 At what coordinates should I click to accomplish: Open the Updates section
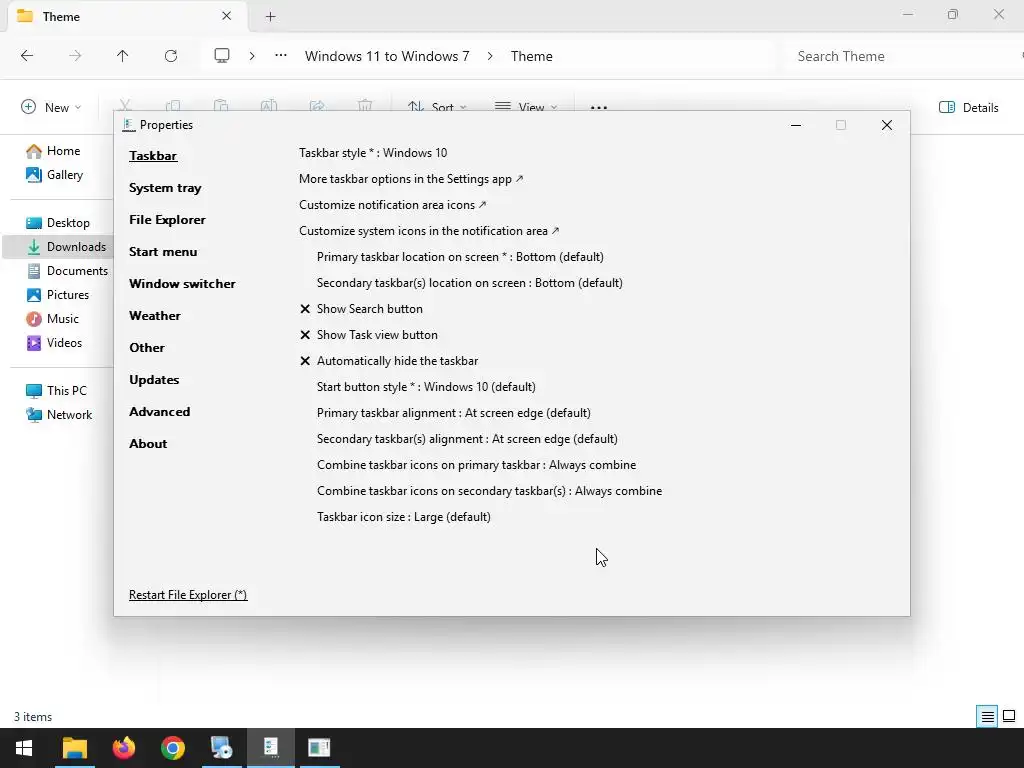154,379
